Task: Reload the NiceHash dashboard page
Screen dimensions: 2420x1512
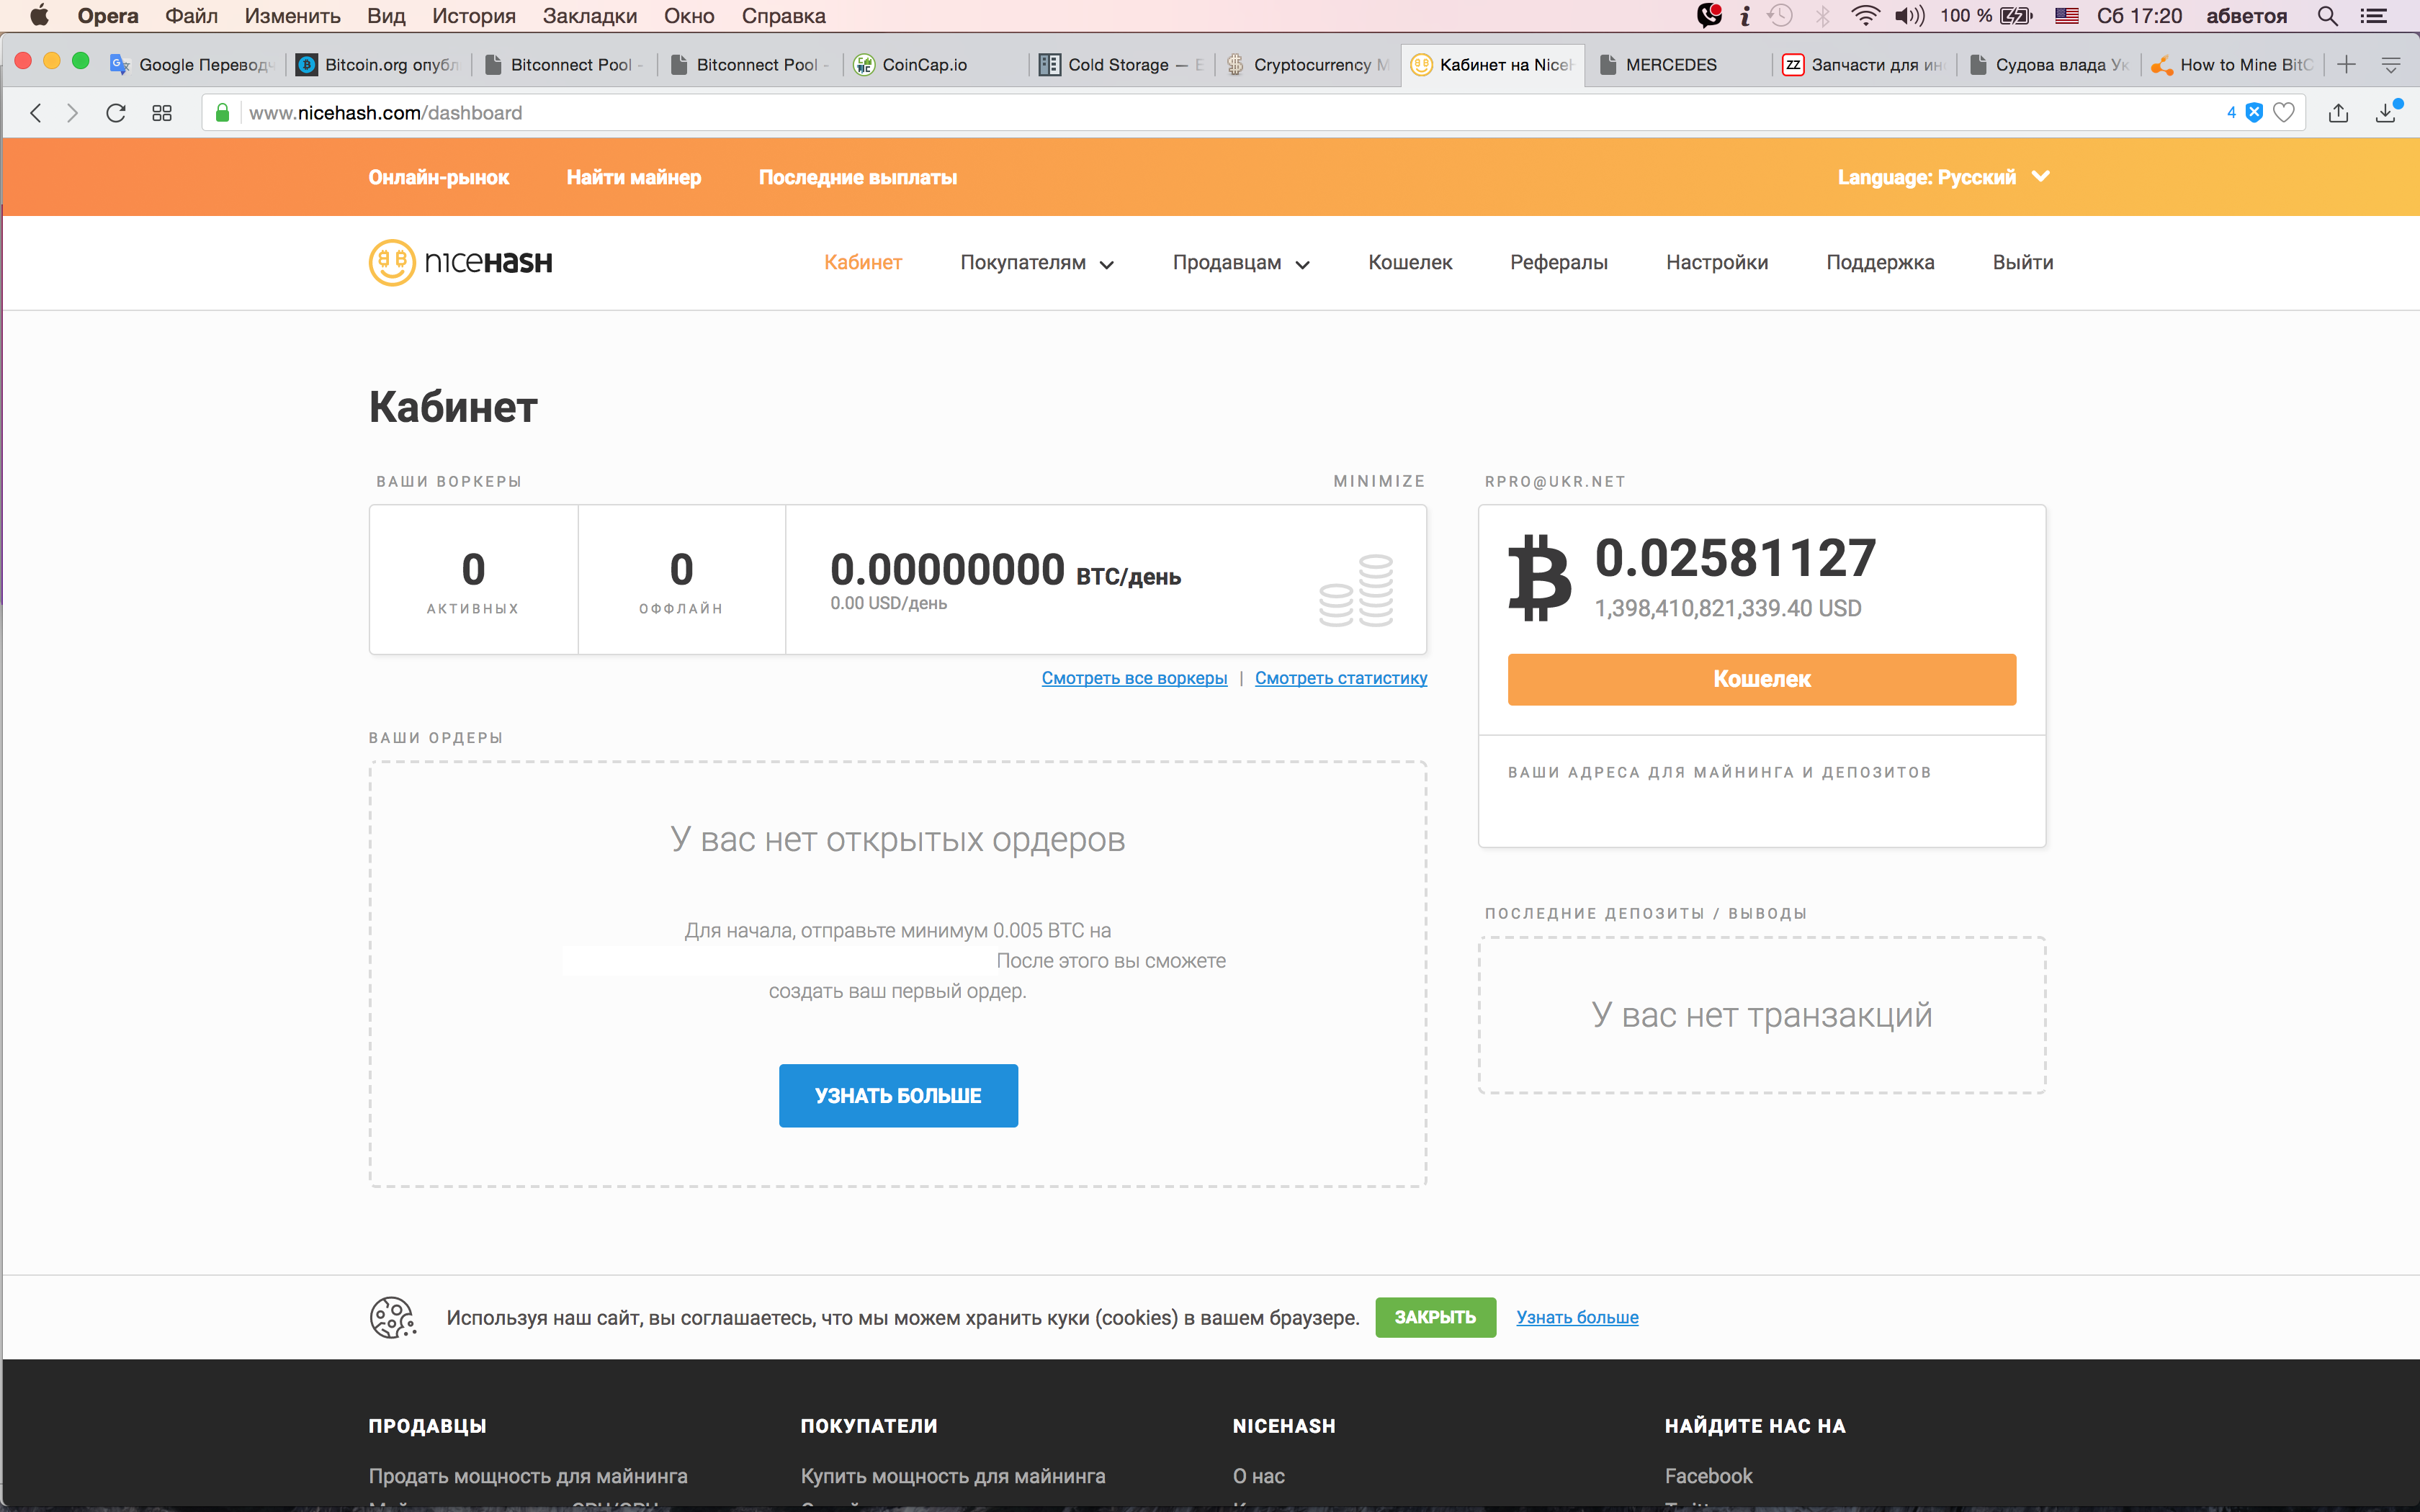Action: pos(116,113)
